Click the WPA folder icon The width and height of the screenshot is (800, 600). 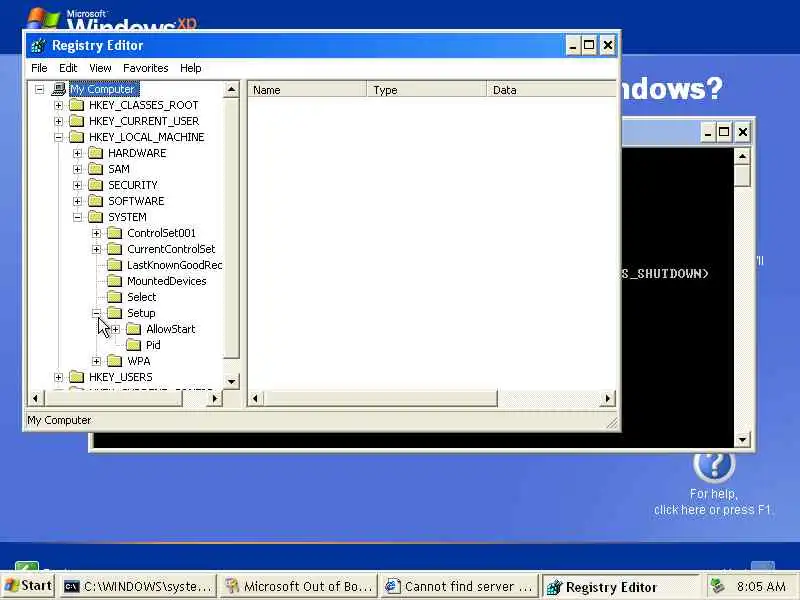point(115,361)
